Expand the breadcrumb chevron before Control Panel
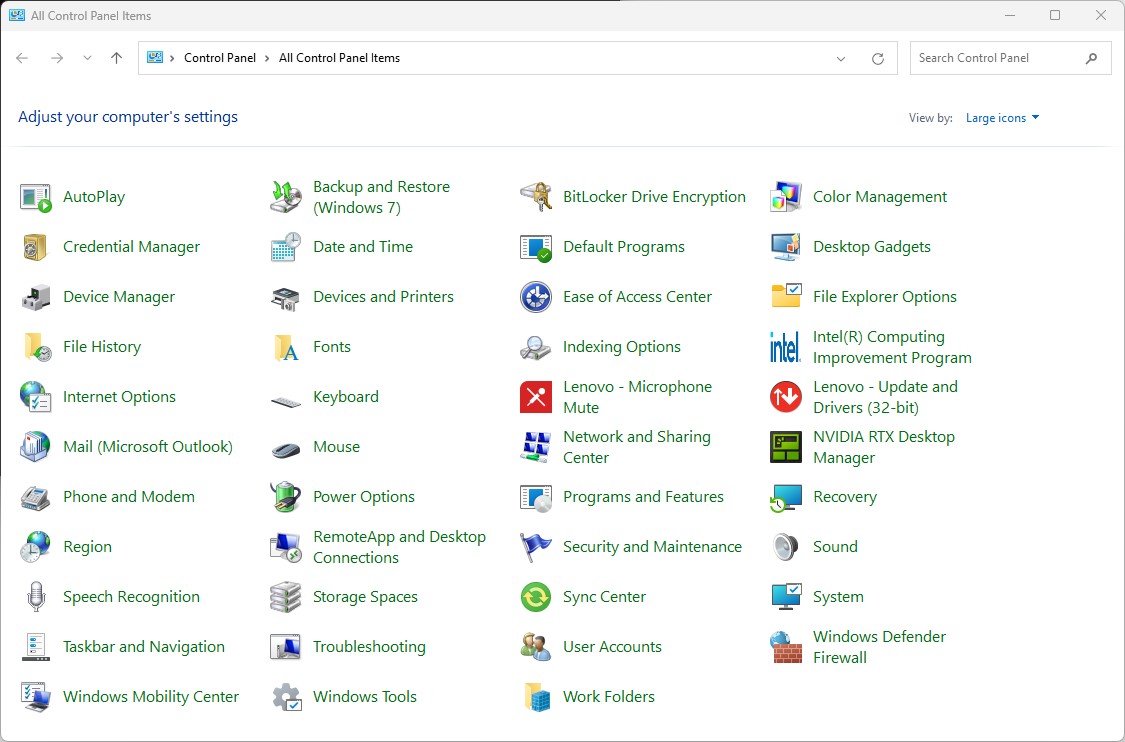This screenshot has height=742, width=1125. point(172,58)
